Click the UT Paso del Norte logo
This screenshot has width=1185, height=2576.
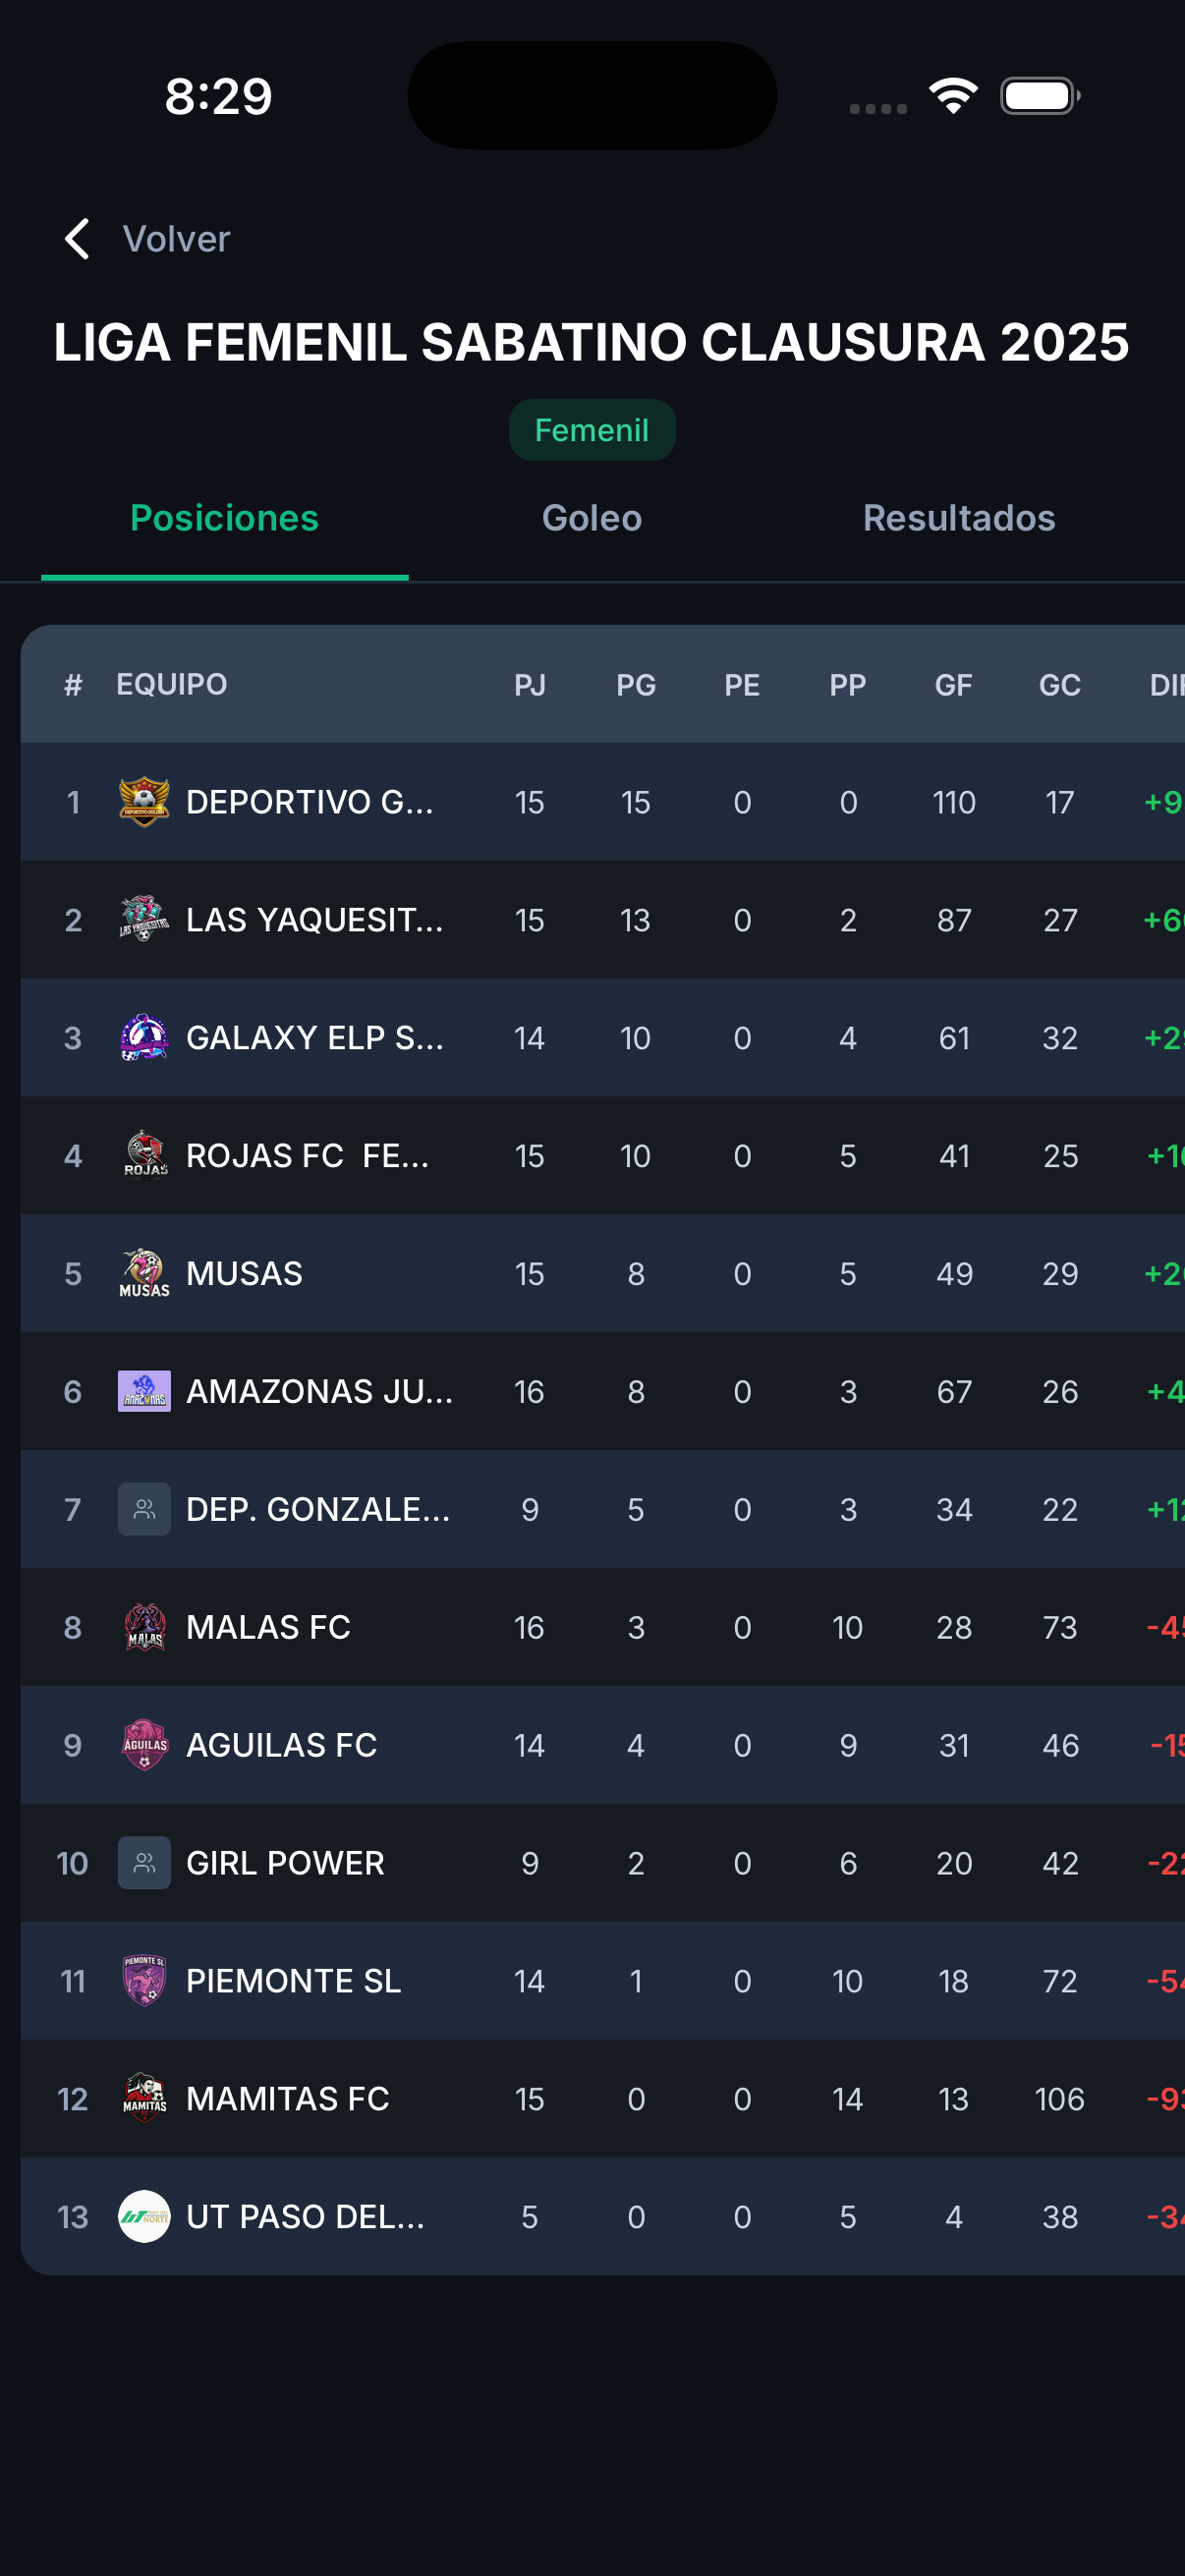(x=144, y=2217)
